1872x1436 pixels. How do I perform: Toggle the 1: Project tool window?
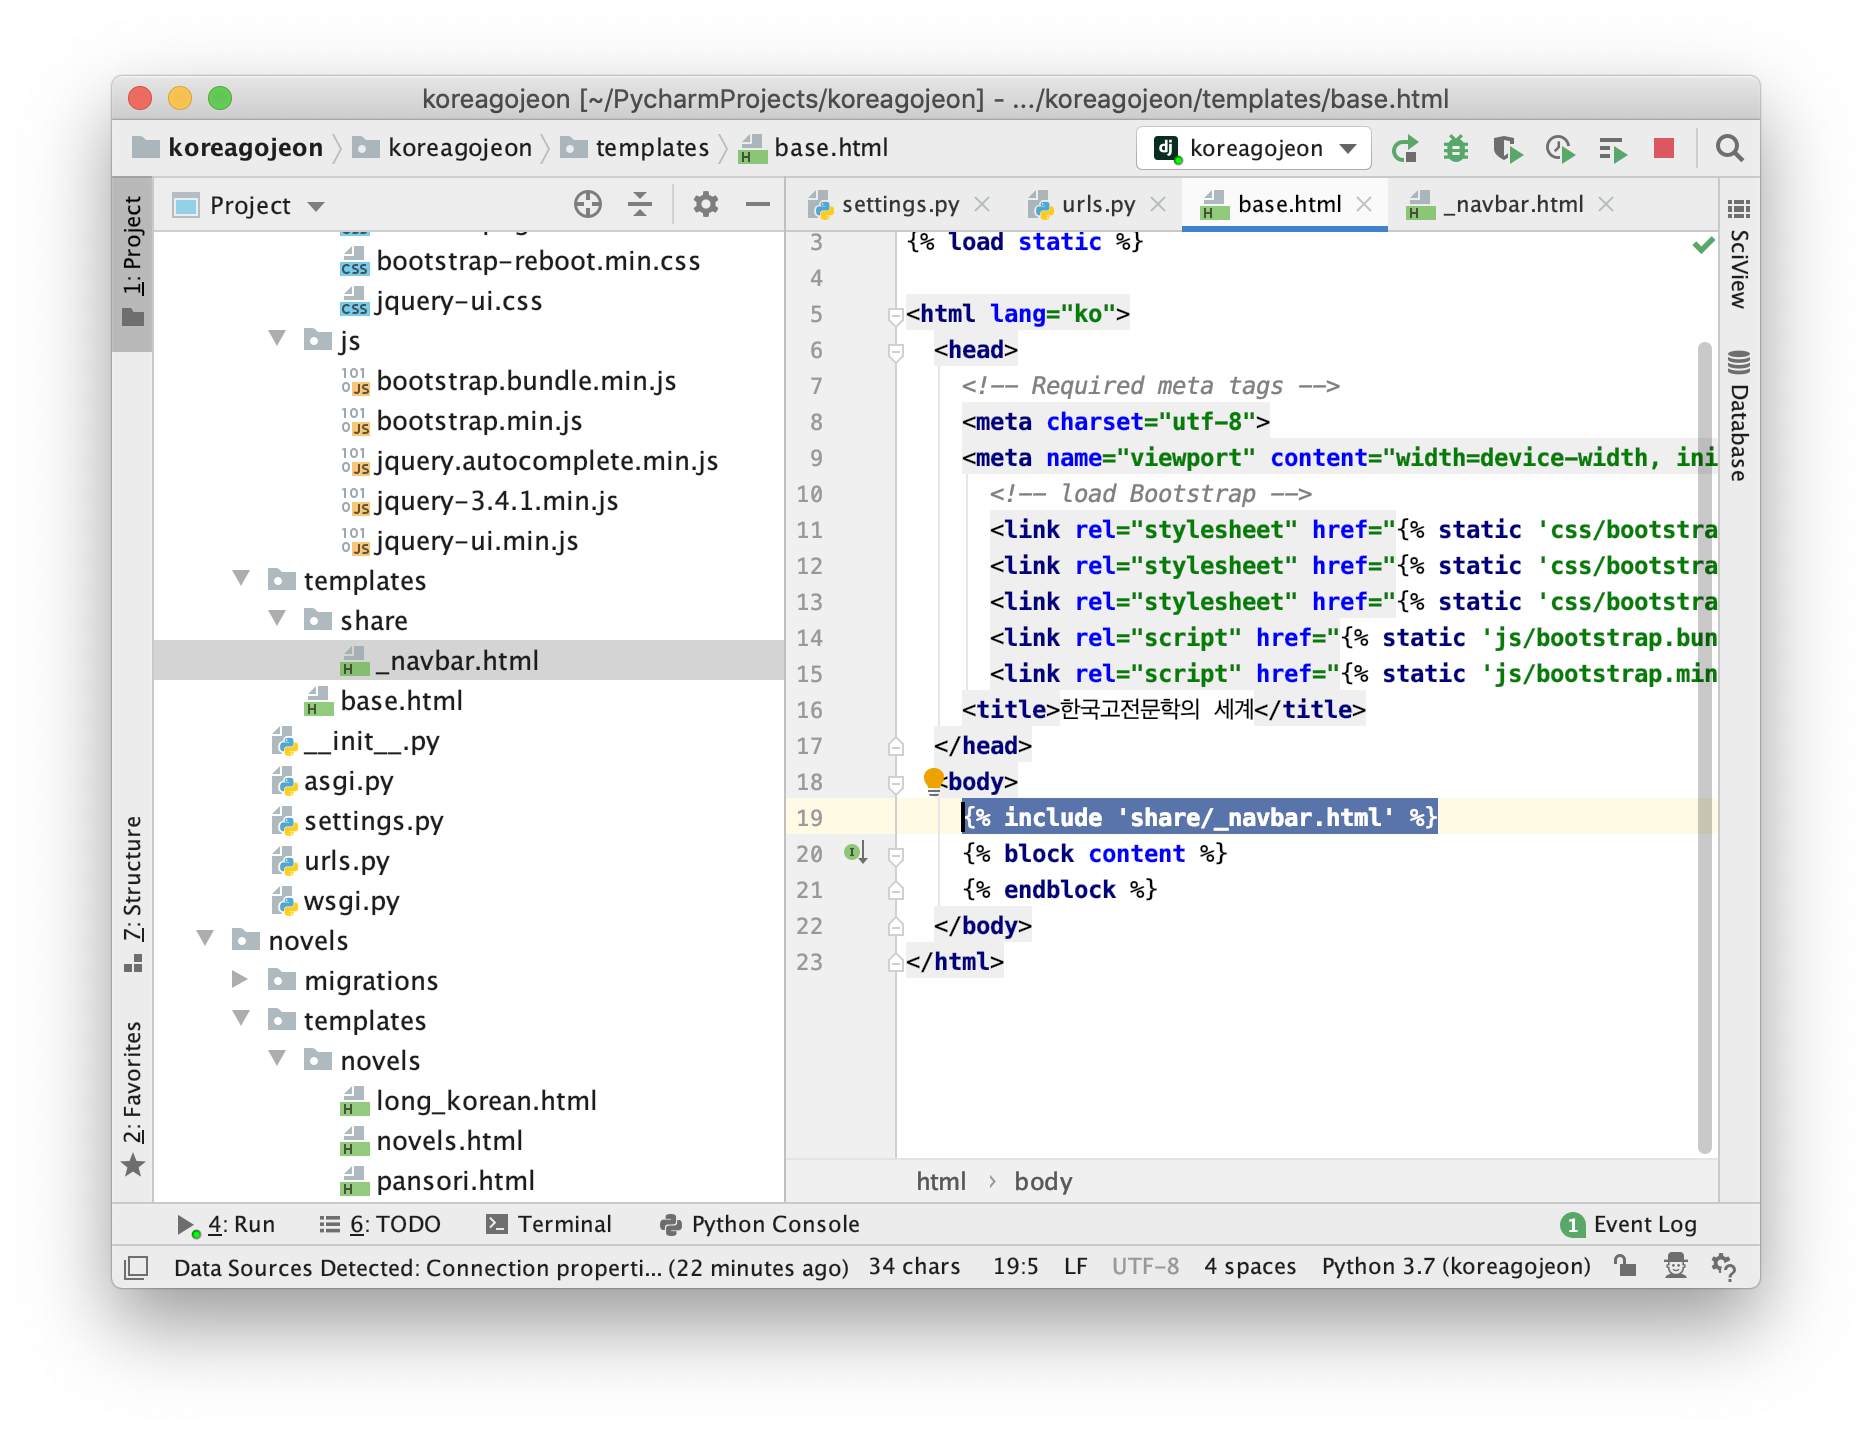133,262
